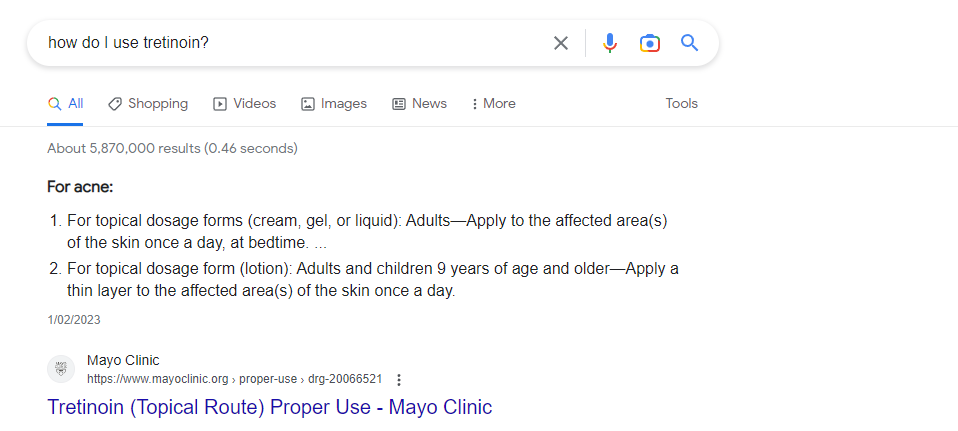Screen dimensions: 958x431
Task: Open the Tools search options
Action: coord(682,104)
